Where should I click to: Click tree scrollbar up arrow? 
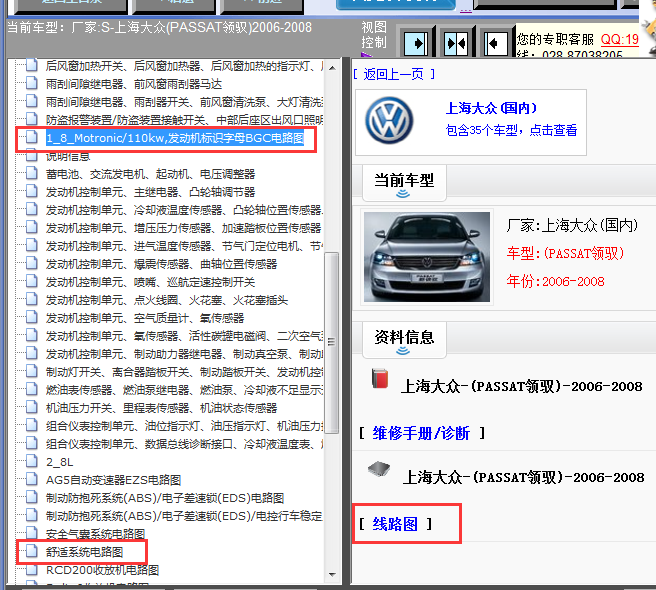(x=332, y=68)
